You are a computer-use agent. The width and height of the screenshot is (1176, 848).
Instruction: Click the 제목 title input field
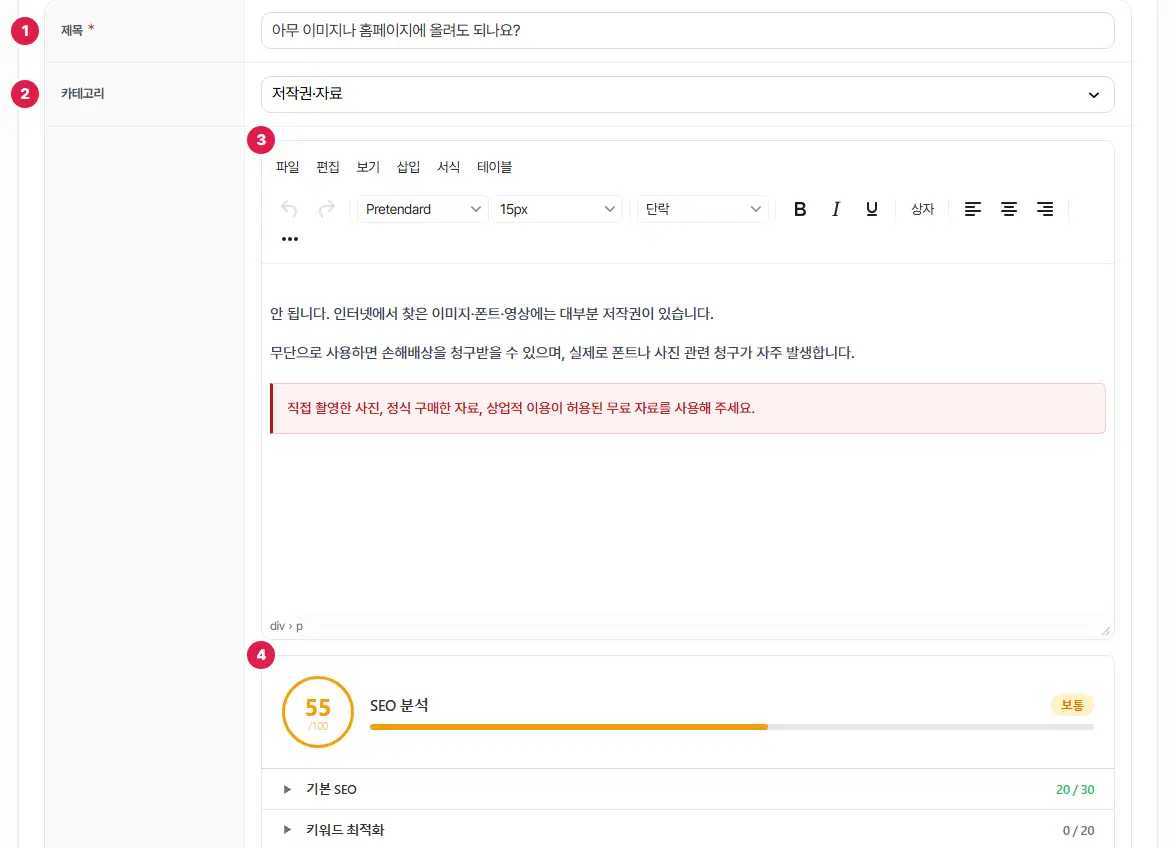[x=687, y=31]
